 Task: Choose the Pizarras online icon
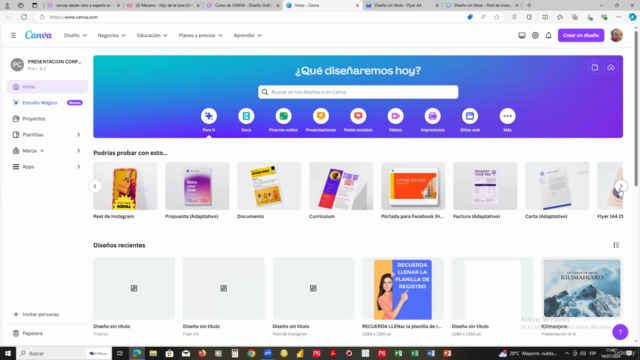click(283, 116)
